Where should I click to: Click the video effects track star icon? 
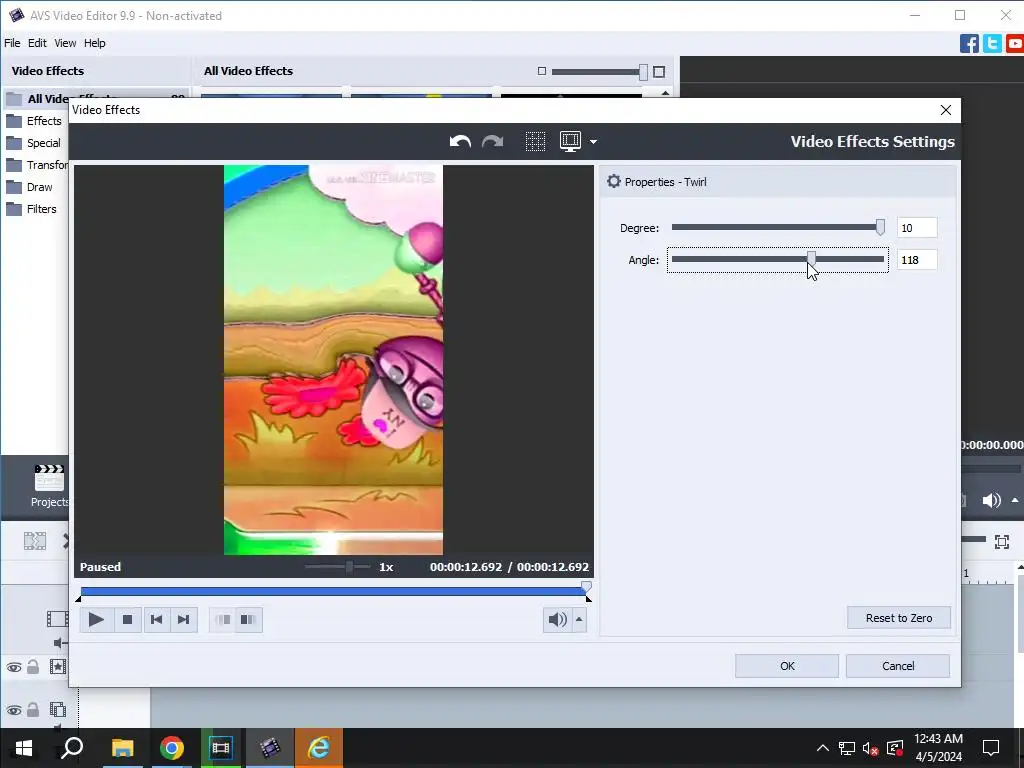point(57,667)
